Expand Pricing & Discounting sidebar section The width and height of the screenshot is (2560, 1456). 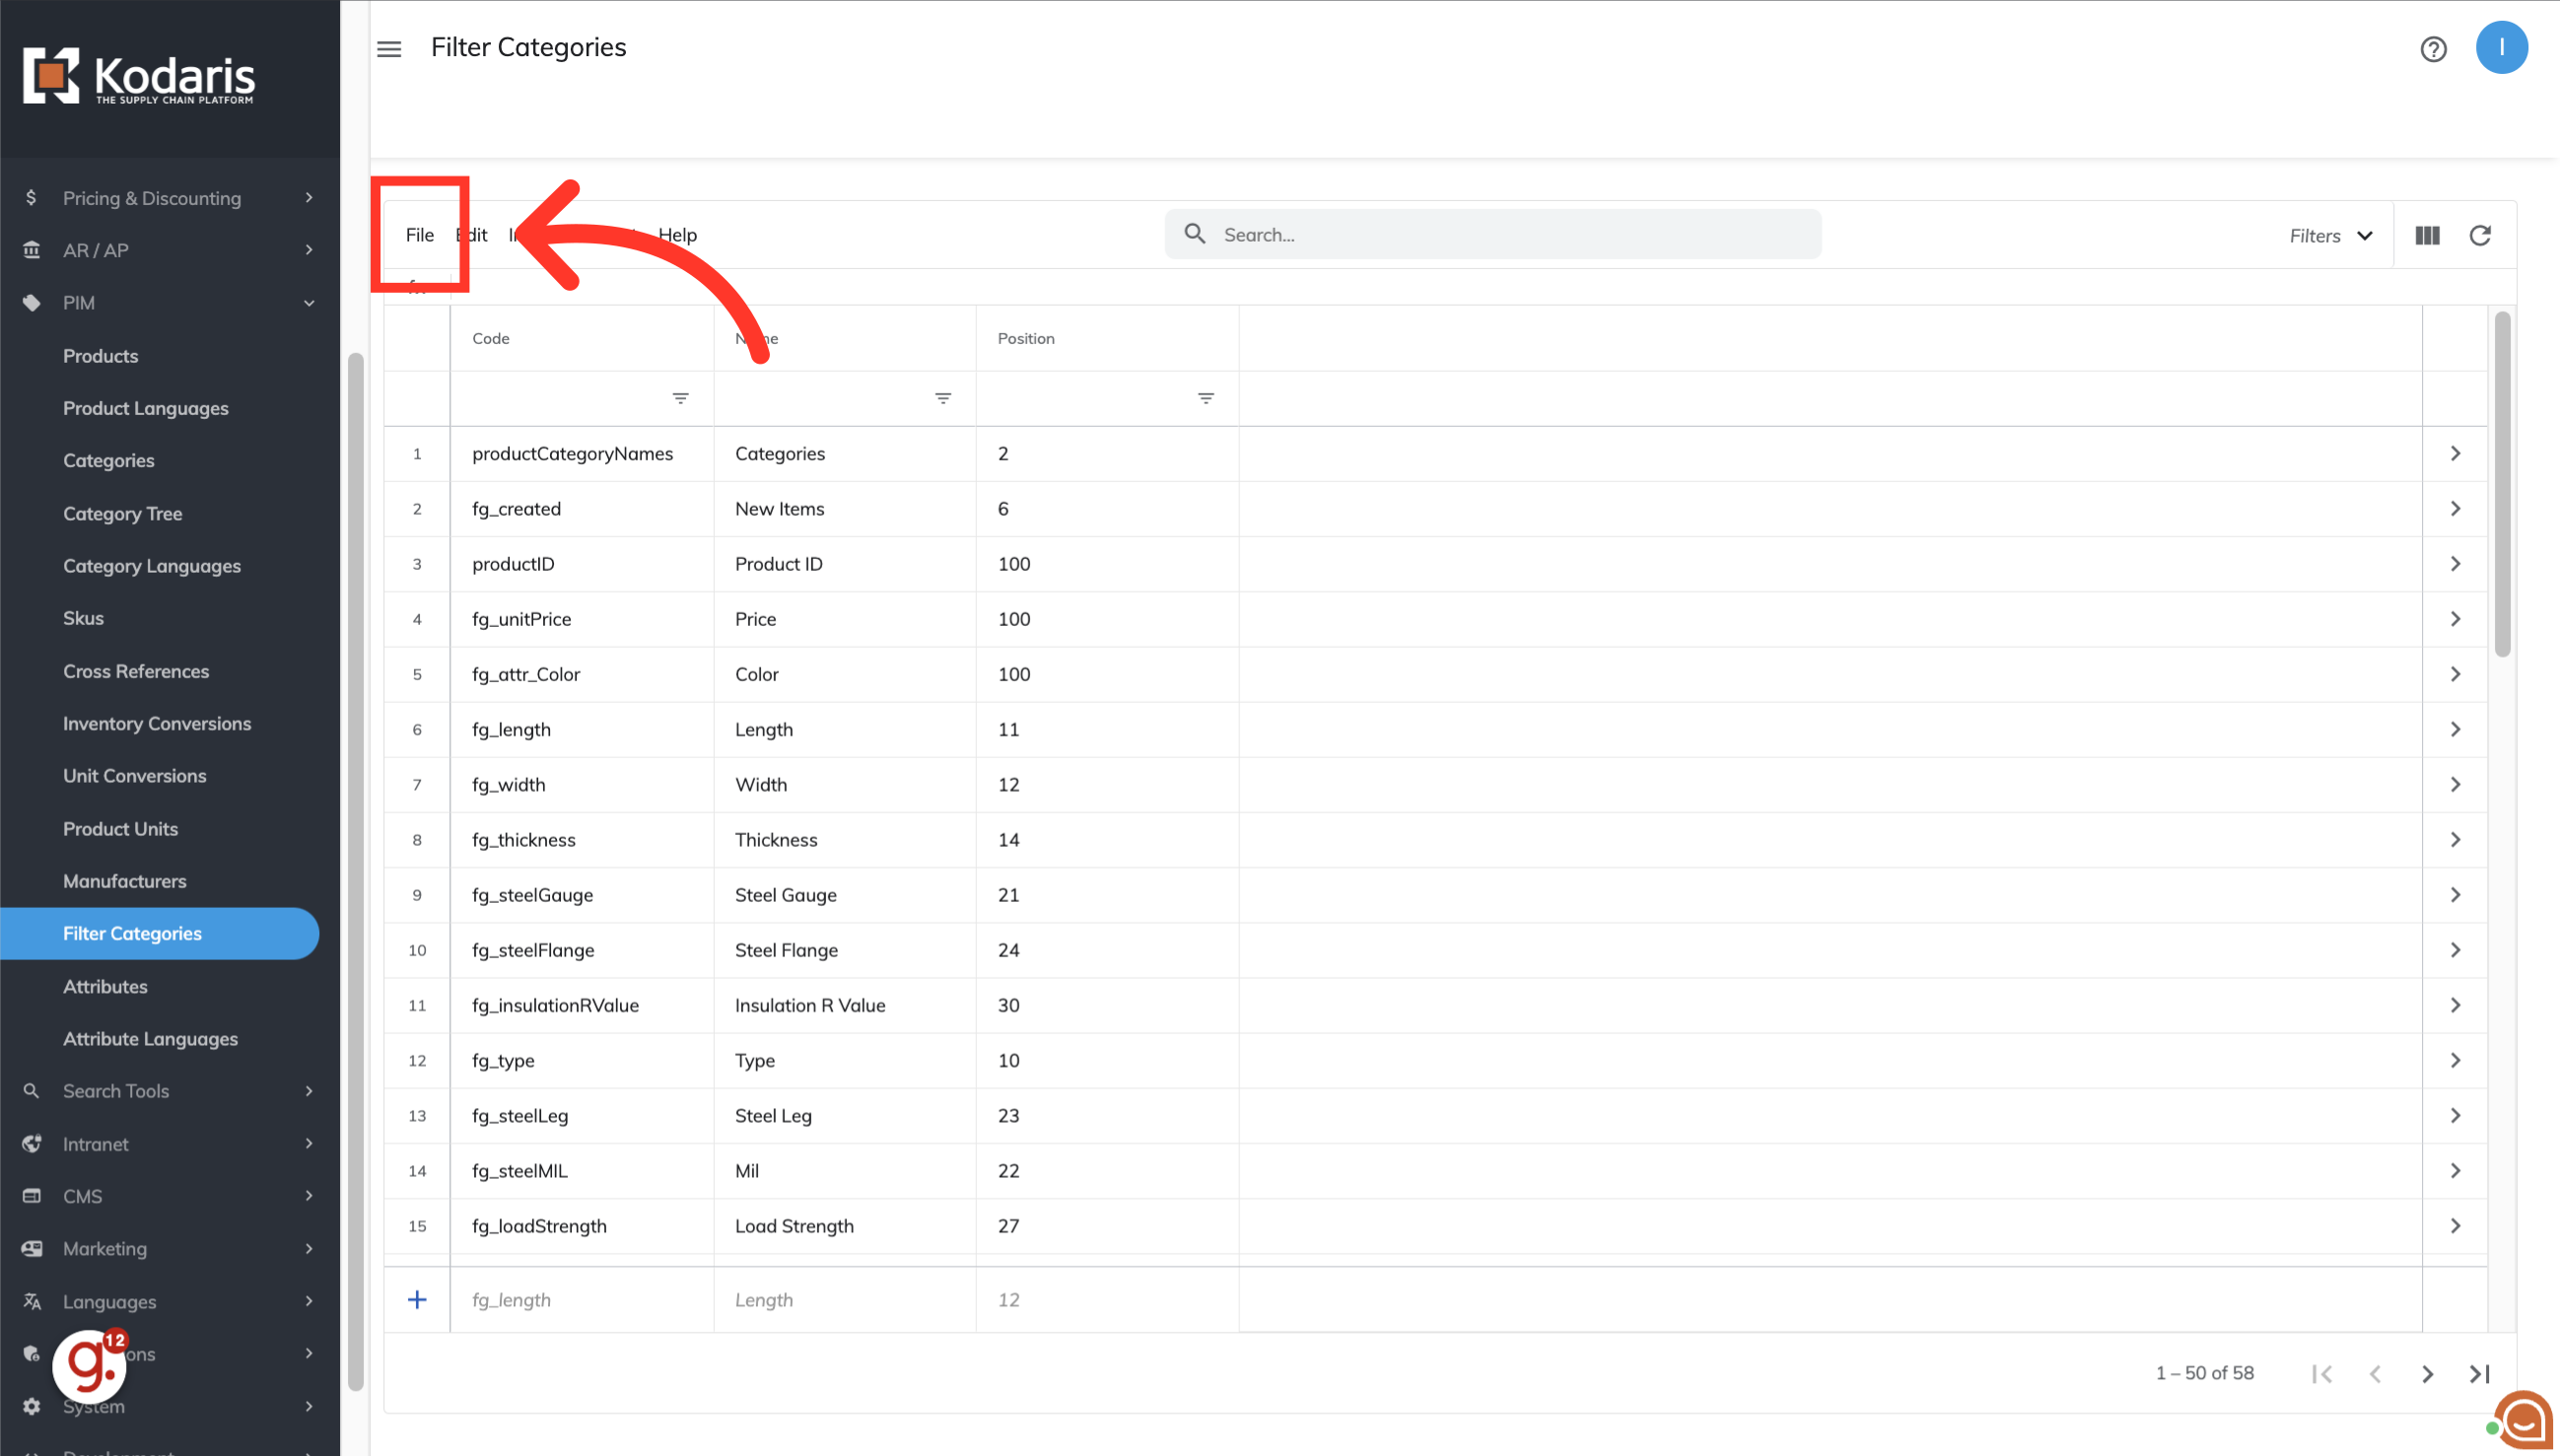170,198
